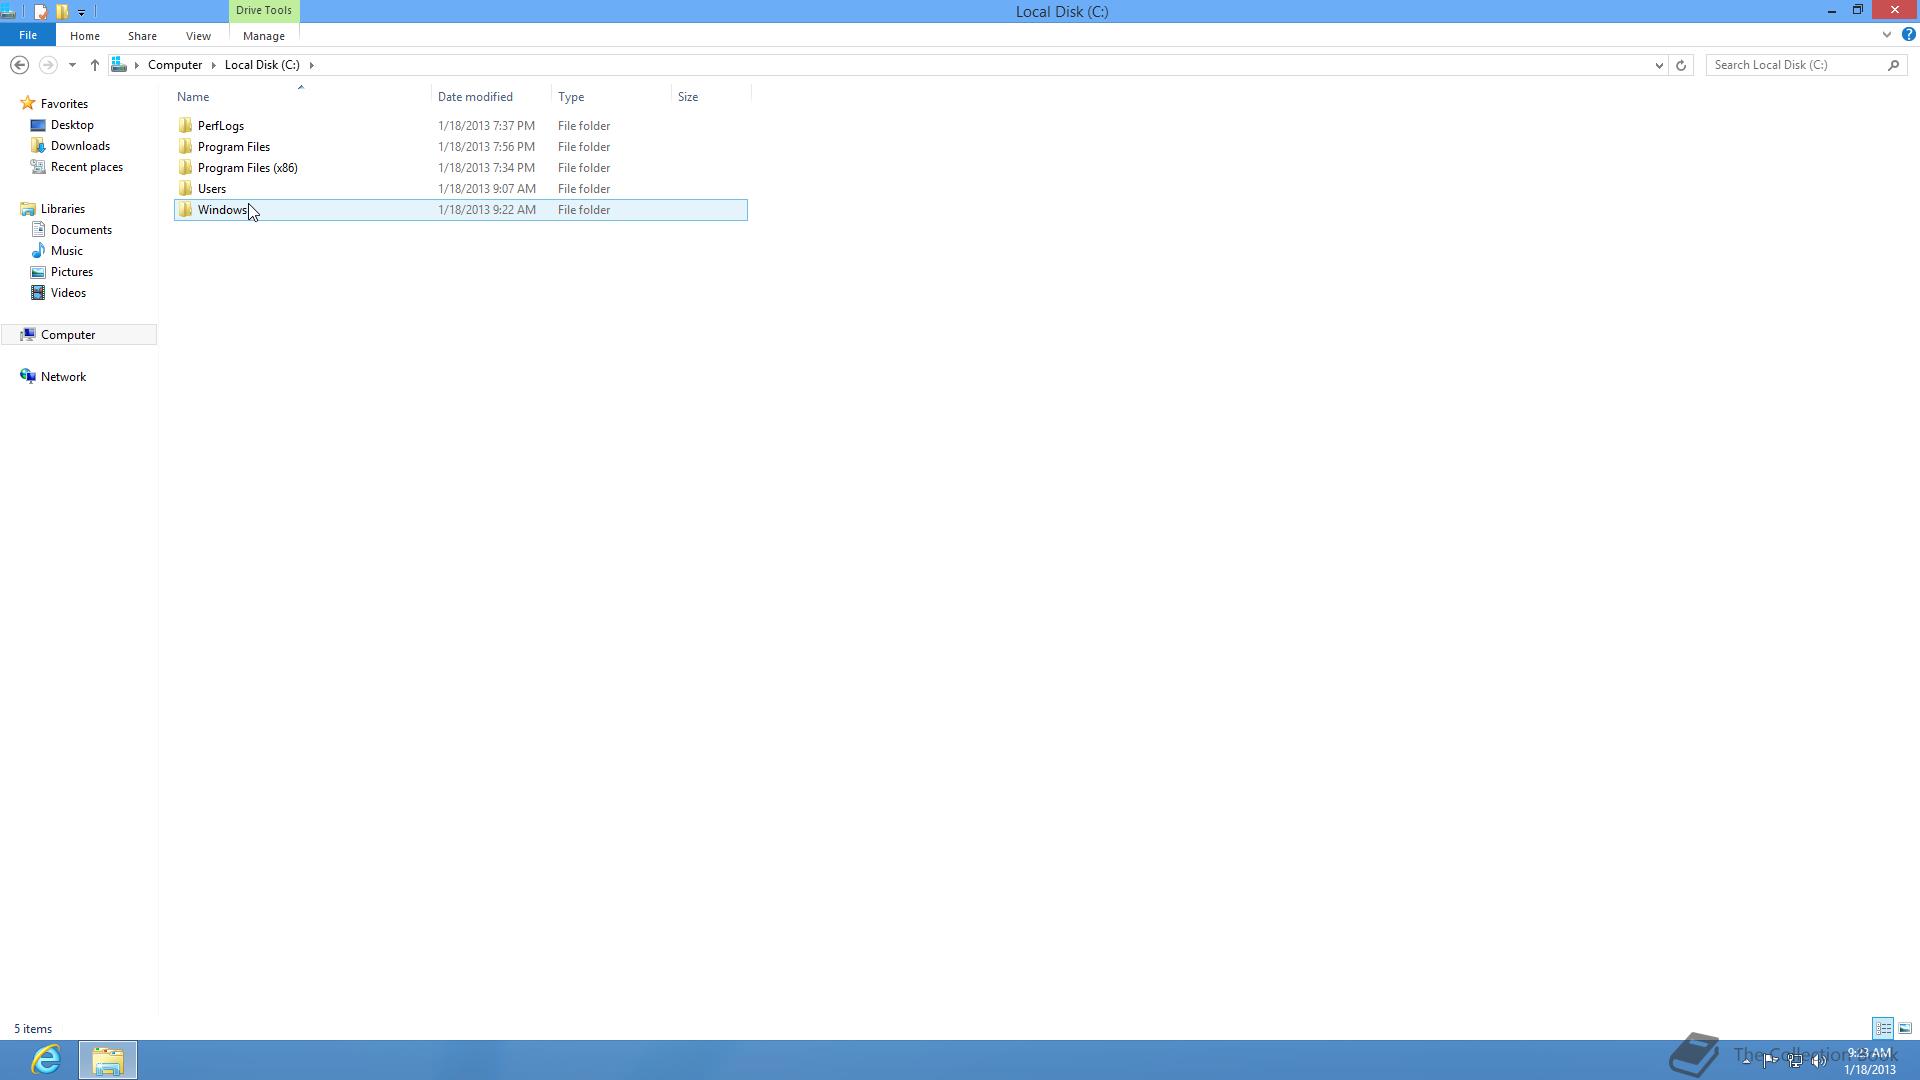
Task: Click Computer in the address breadcrumb
Action: point(175,65)
